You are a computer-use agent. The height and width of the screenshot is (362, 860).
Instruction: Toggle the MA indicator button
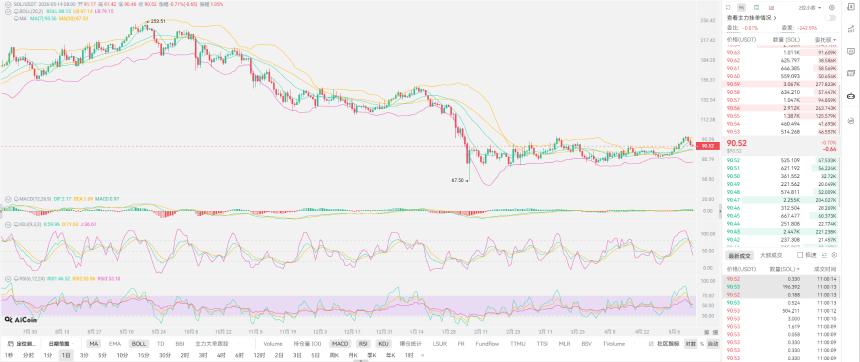pos(93,344)
